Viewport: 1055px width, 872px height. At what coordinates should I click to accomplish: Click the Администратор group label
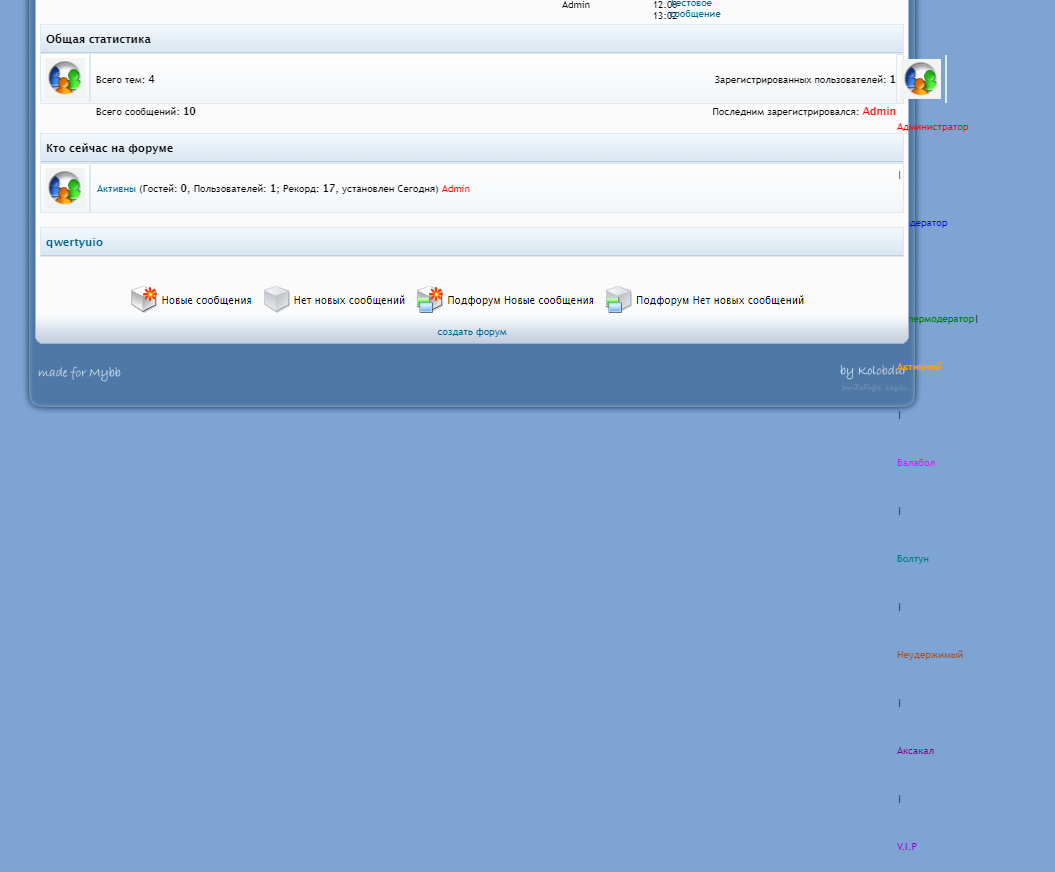tap(933, 127)
